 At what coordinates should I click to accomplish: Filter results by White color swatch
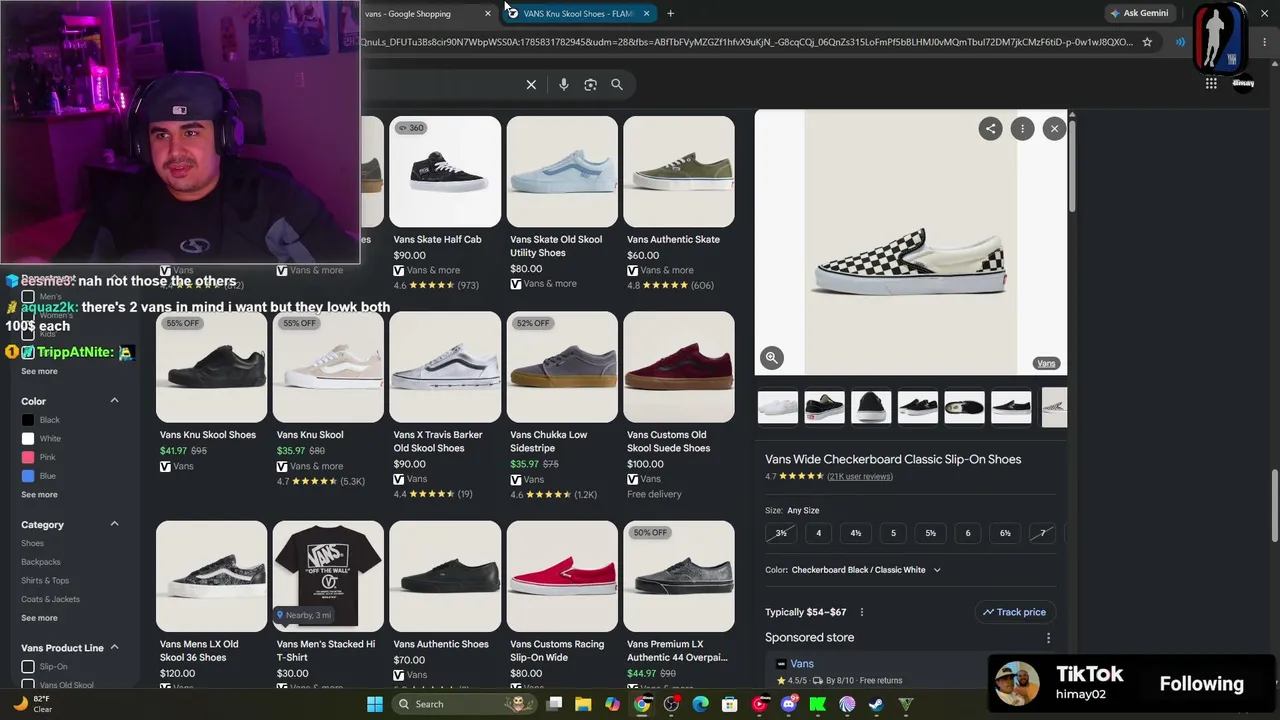coord(28,439)
